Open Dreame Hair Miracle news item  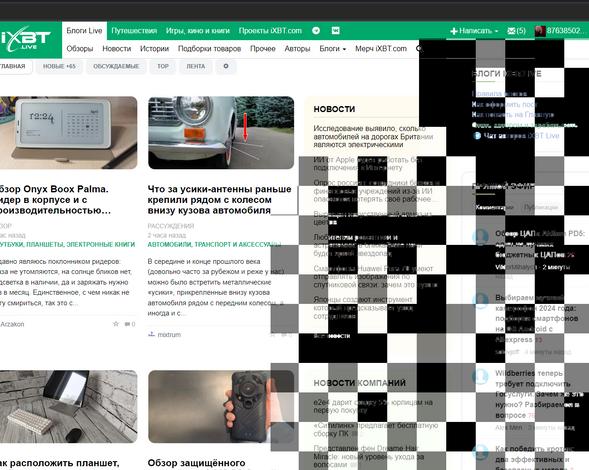pyautogui.click(x=369, y=456)
